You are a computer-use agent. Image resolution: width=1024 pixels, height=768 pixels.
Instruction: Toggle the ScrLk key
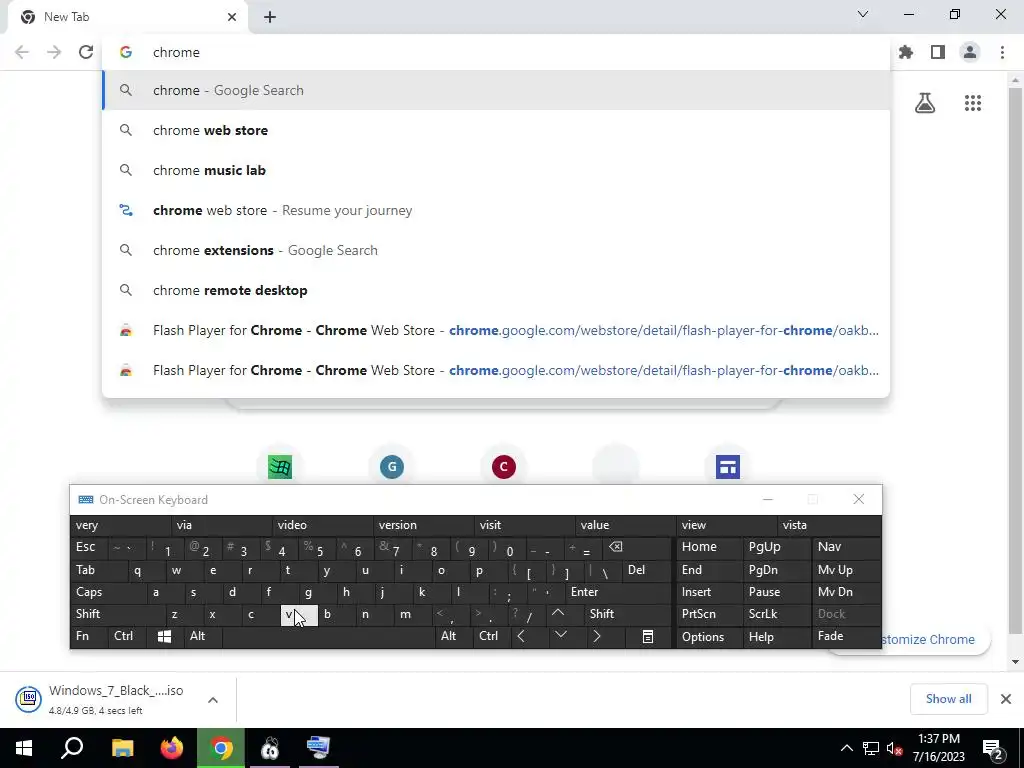click(775, 614)
